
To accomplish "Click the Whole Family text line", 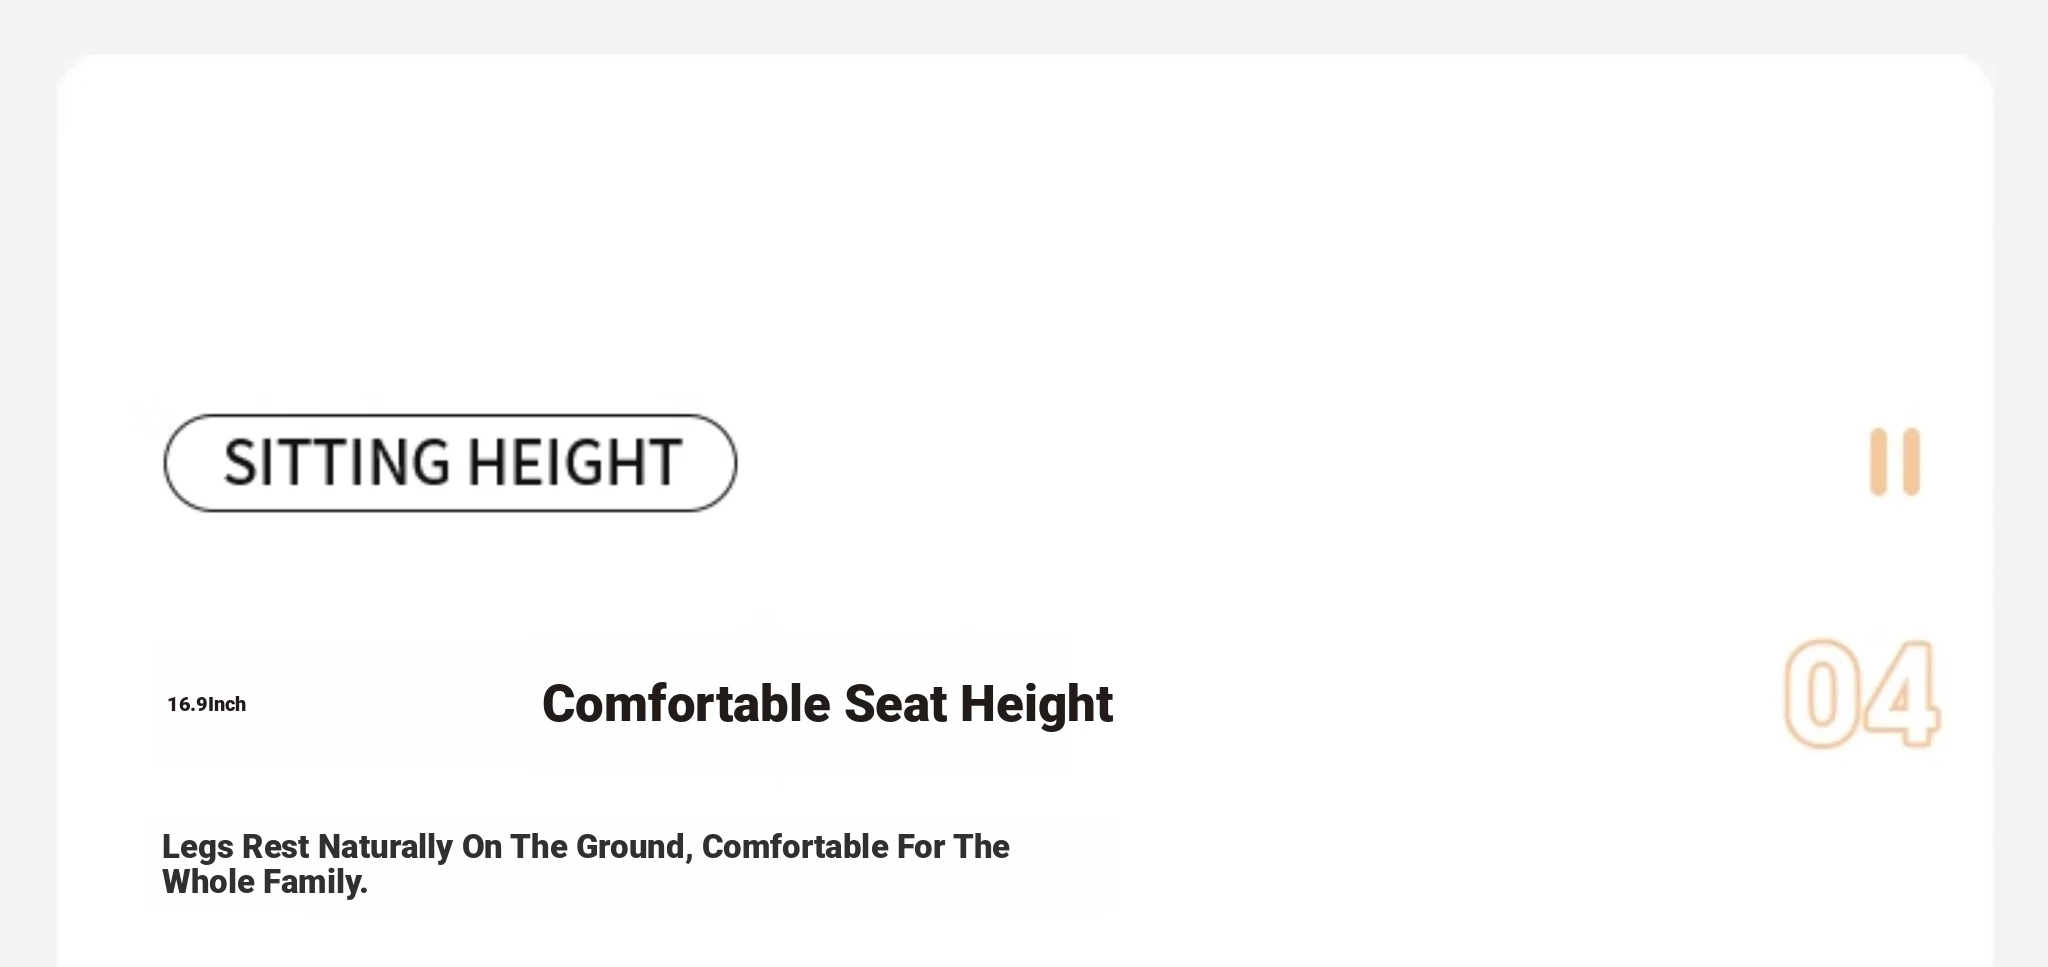I will click(265, 882).
